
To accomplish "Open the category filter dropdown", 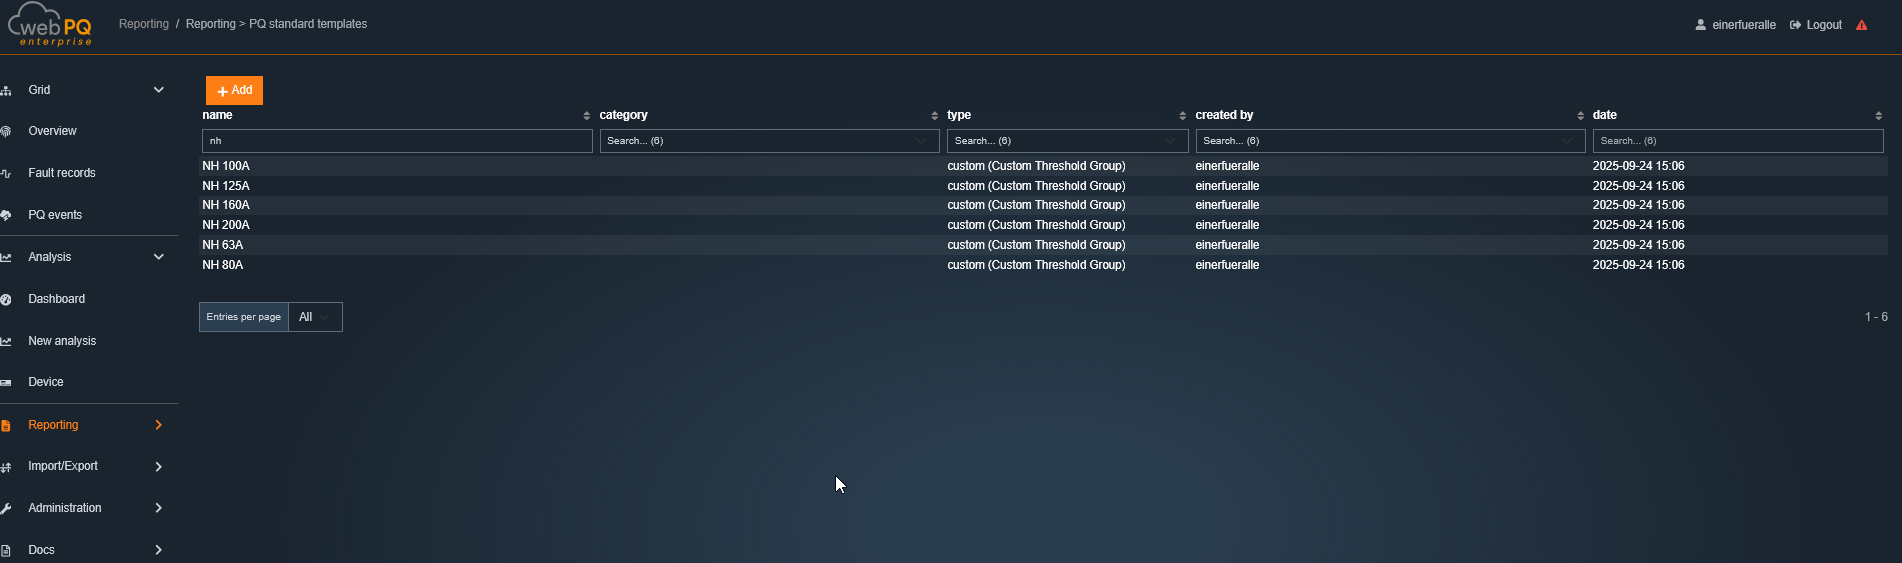I will [x=769, y=141].
